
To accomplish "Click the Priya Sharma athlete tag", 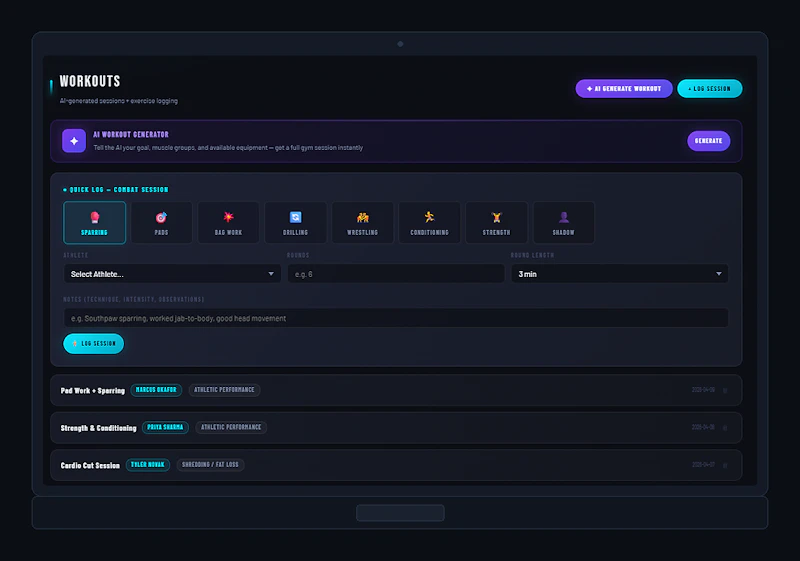I will tap(165, 427).
